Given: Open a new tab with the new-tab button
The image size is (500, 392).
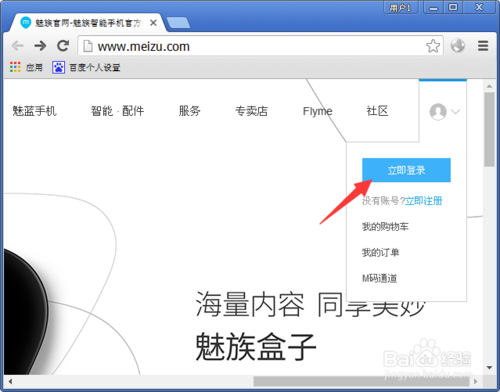Looking at the screenshot, I should pyautogui.click(x=178, y=23).
